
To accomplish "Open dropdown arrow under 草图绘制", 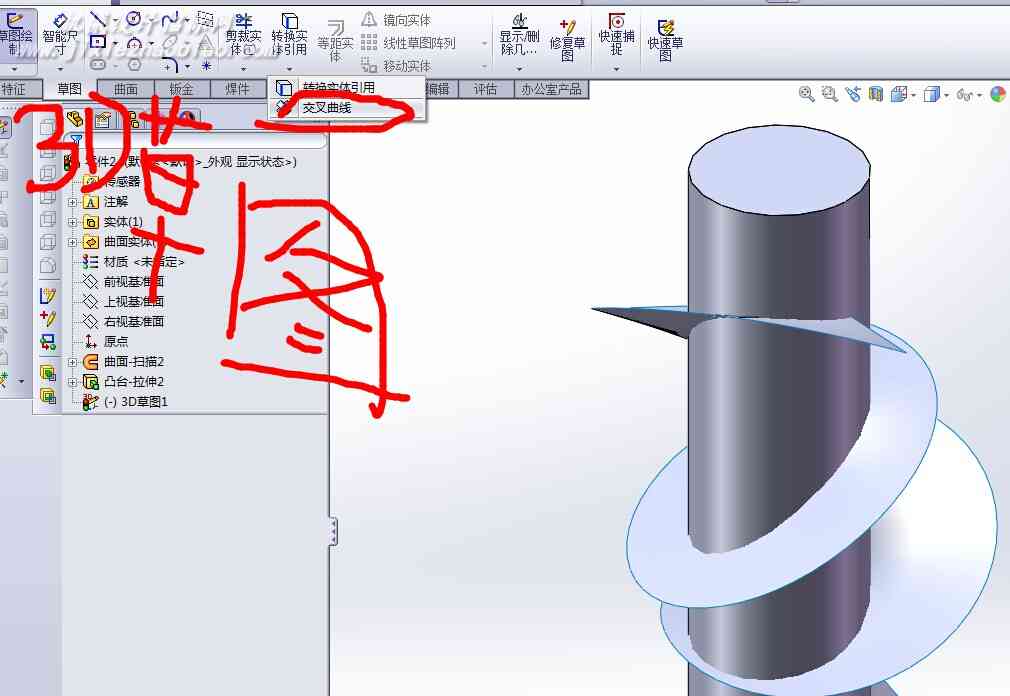I will point(14,68).
